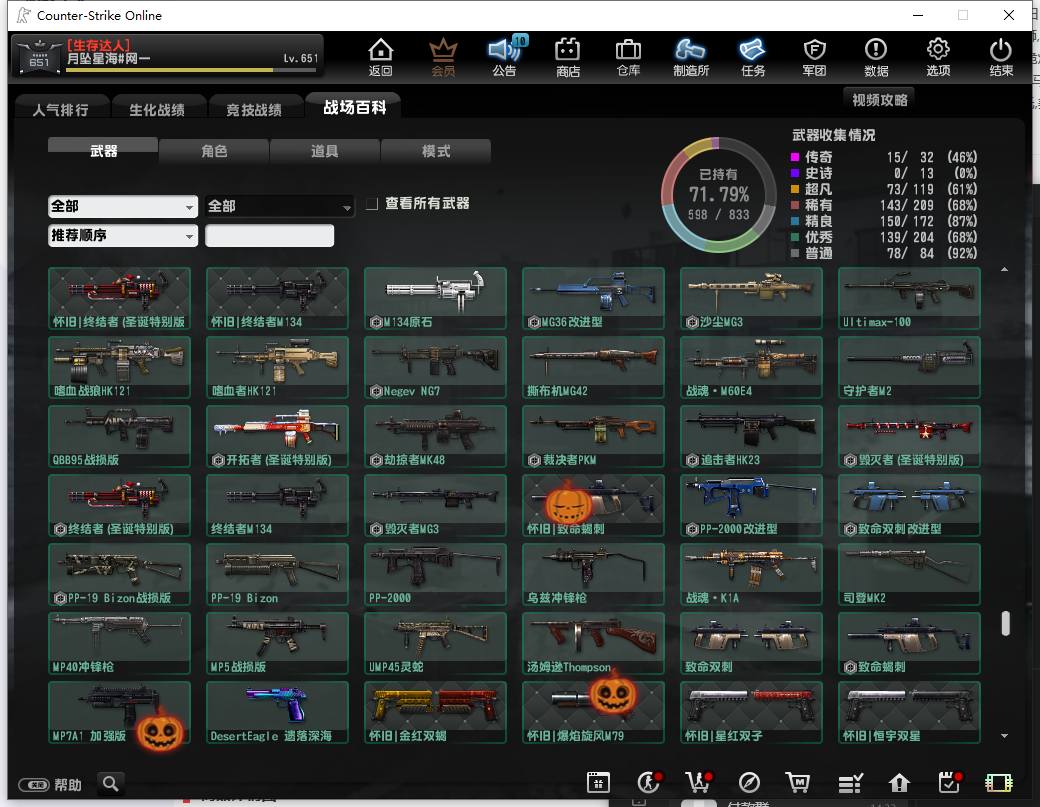Open the 军团 clan shield icon

814,57
